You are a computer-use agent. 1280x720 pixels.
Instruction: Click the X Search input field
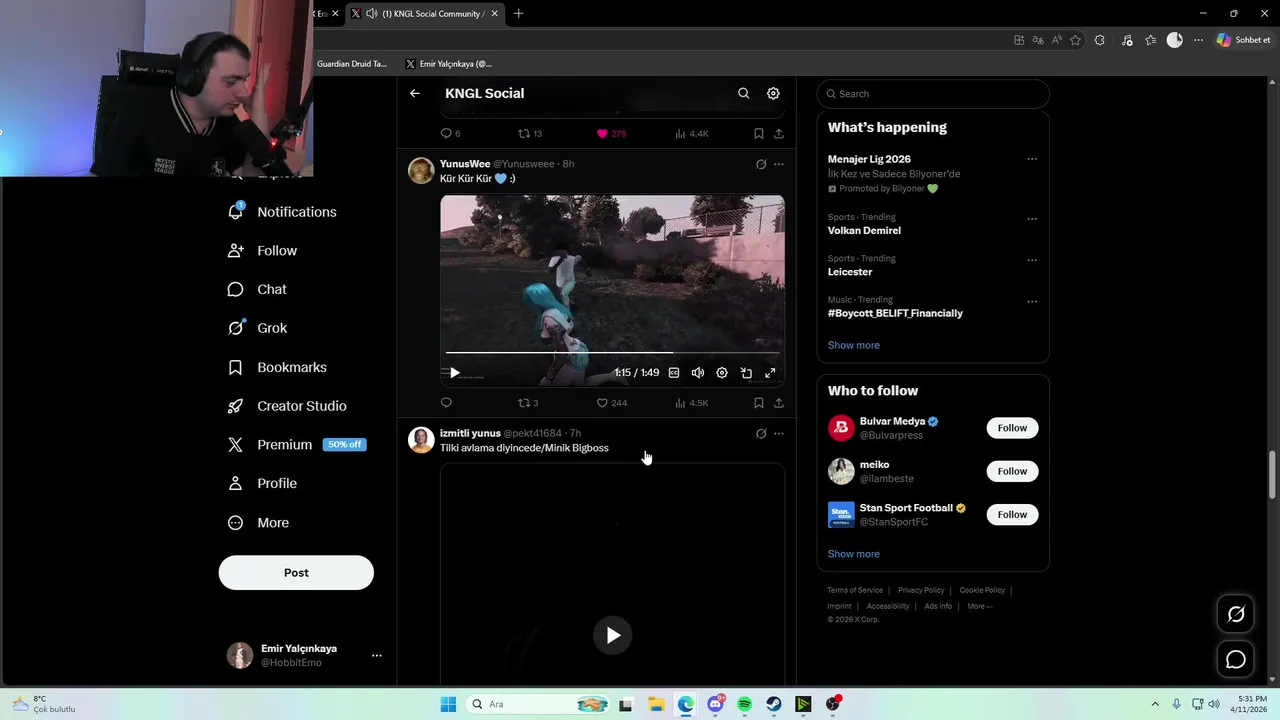coord(933,94)
